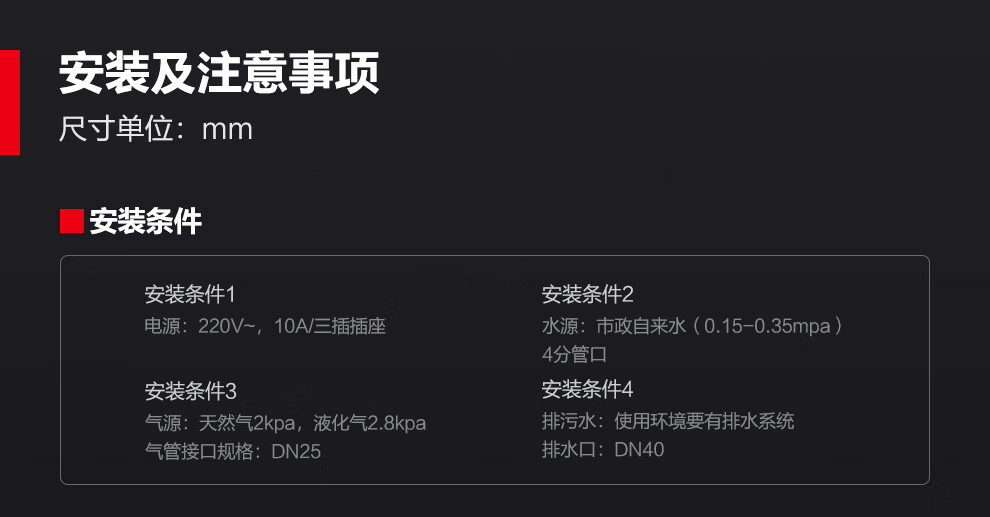The width and height of the screenshot is (990, 517).
Task: Click the 水源：市政自来水 pressure line
Action: (692, 326)
